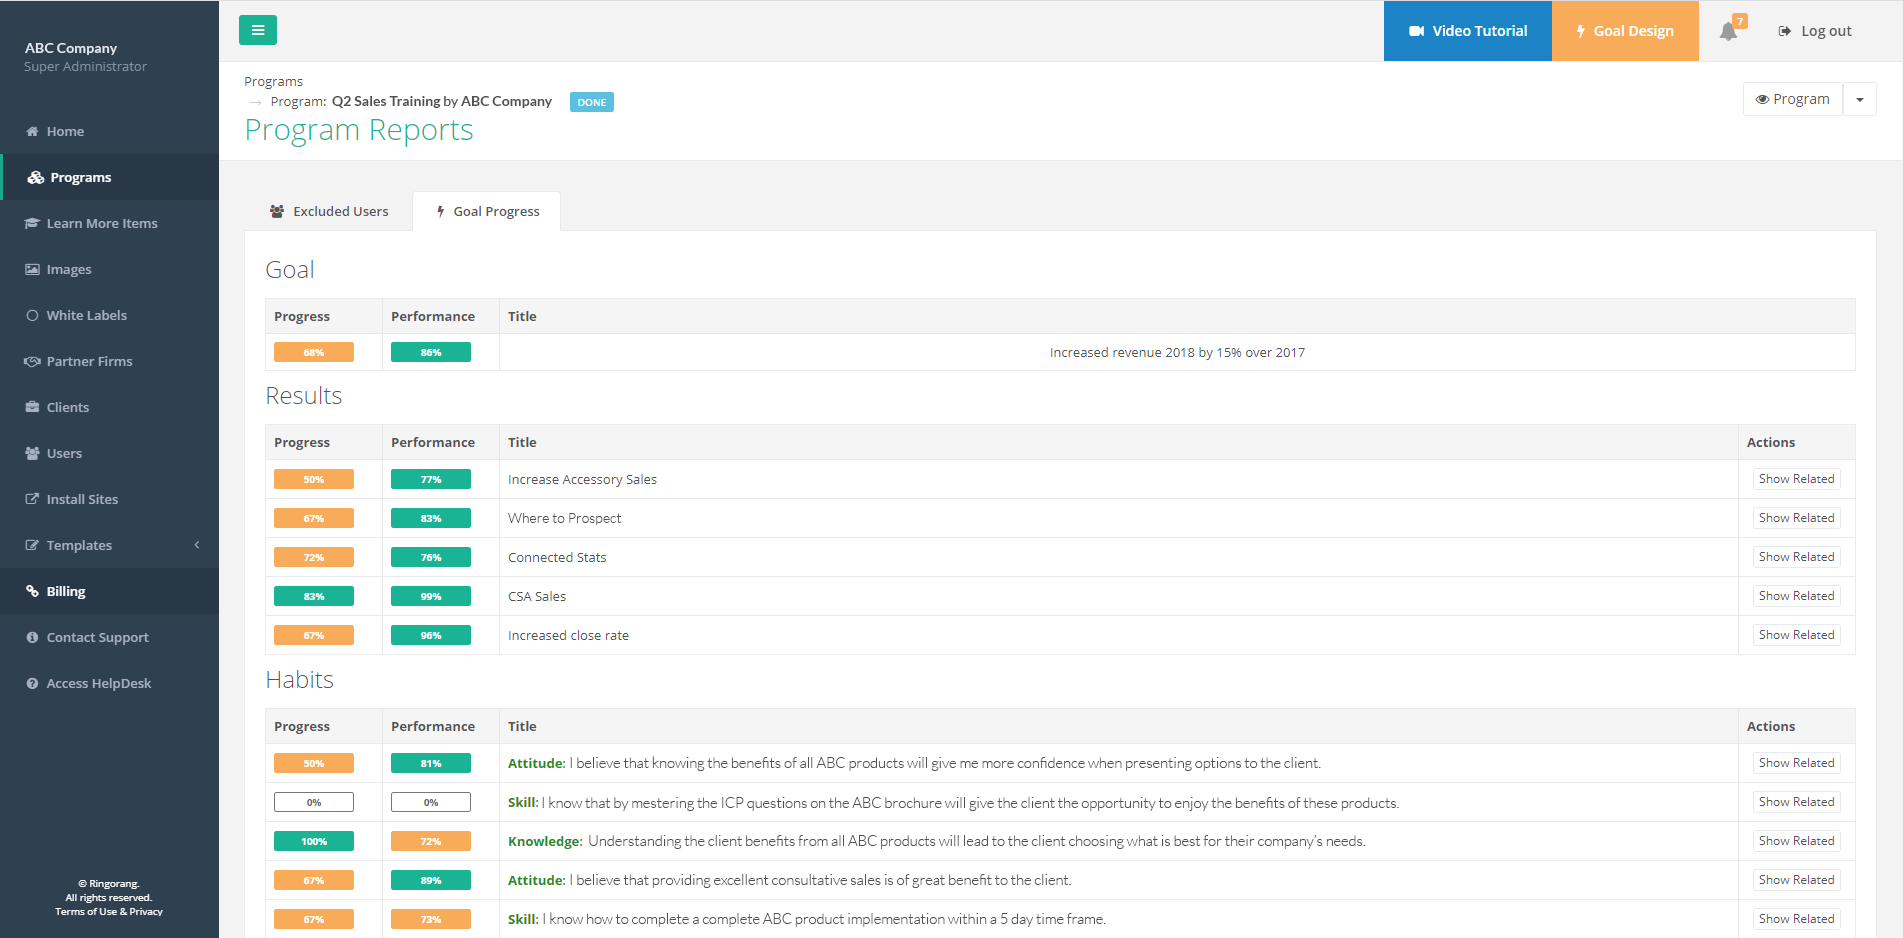Show Related for Increase Accessory Sales

(x=1797, y=479)
